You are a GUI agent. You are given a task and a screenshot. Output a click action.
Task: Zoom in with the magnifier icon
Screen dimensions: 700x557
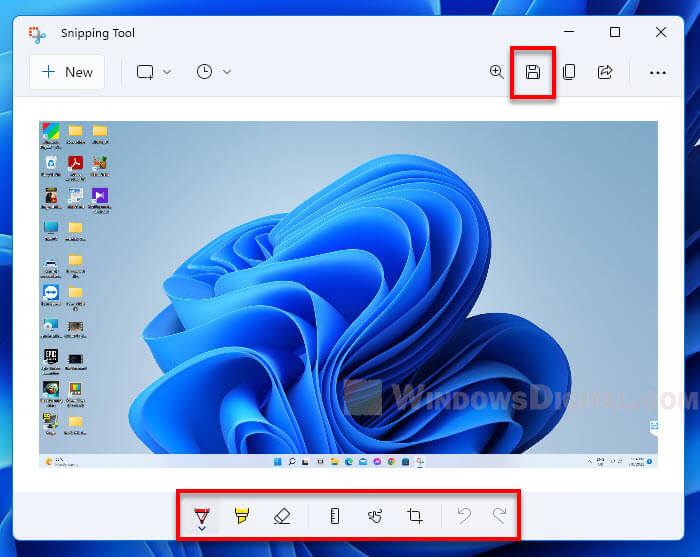[x=496, y=72]
